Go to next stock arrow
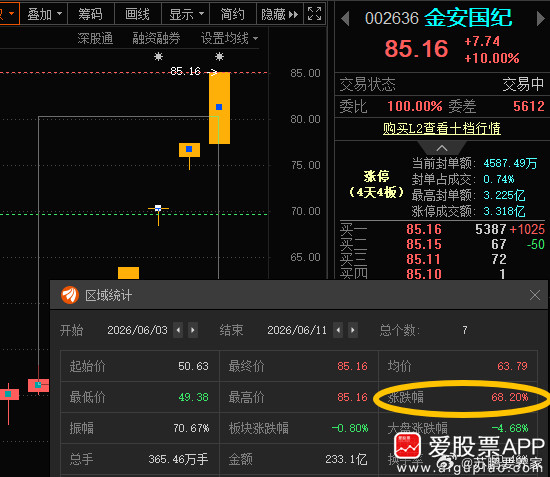This screenshot has width=550, height=477. point(541,19)
